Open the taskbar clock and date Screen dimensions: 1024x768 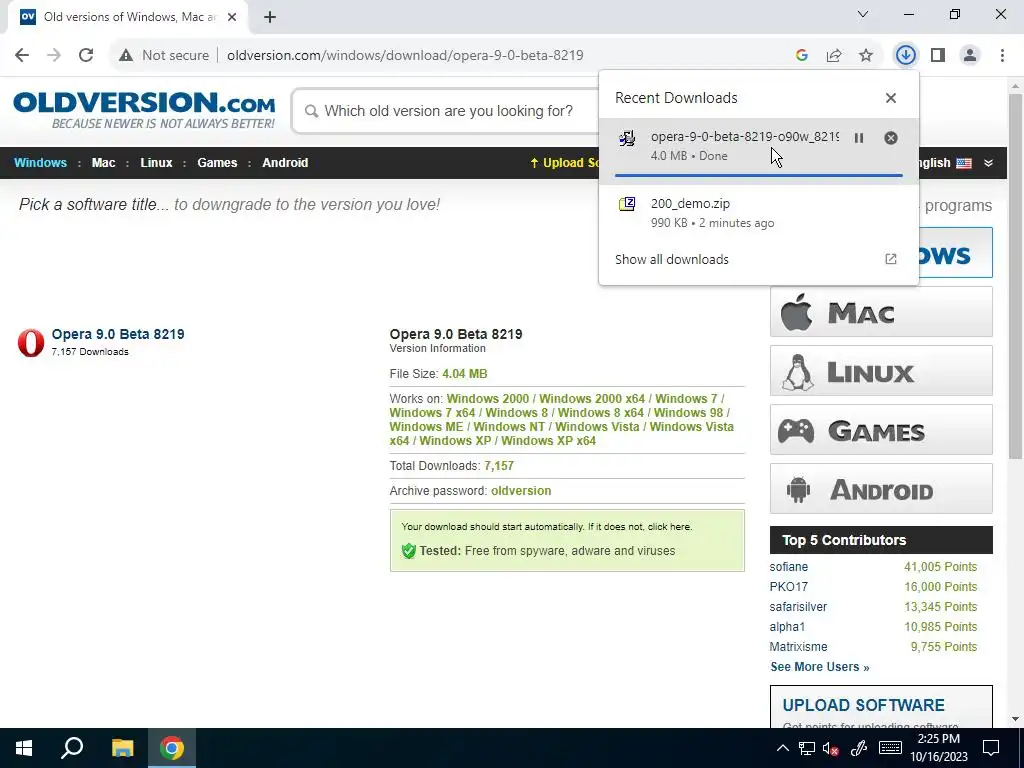938,748
